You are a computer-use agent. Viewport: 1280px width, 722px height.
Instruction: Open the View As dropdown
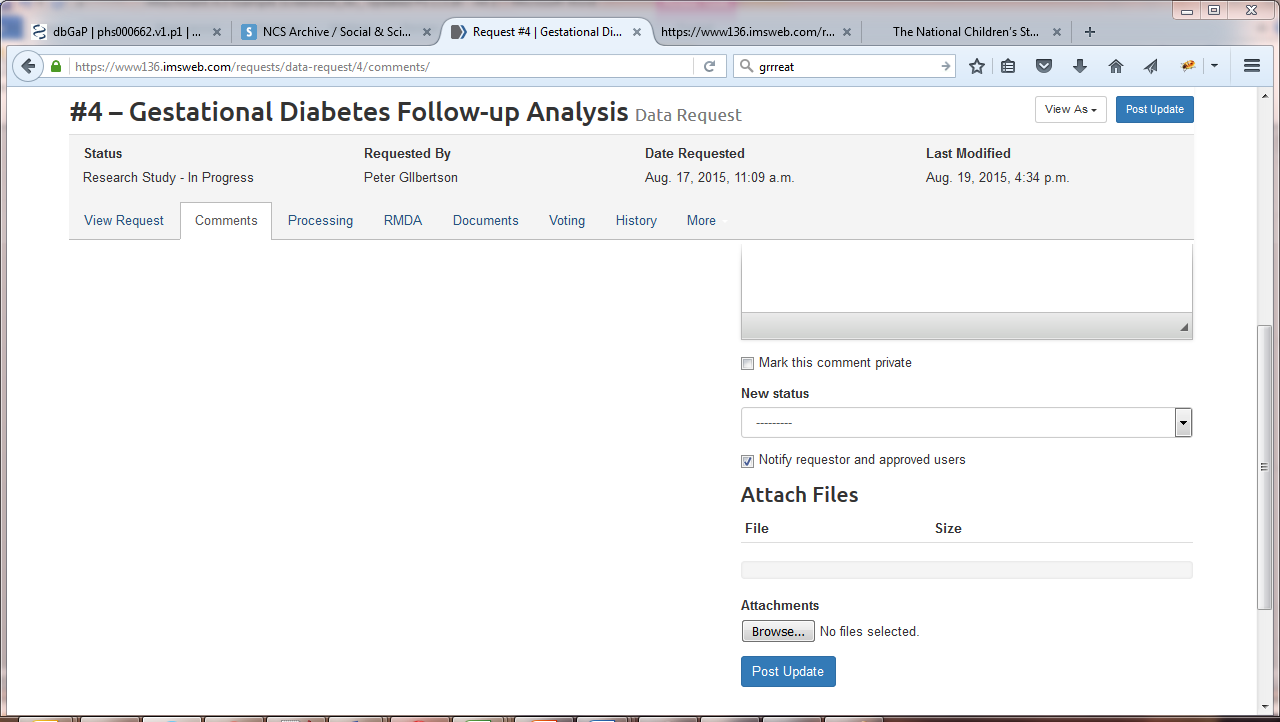tap(1070, 110)
